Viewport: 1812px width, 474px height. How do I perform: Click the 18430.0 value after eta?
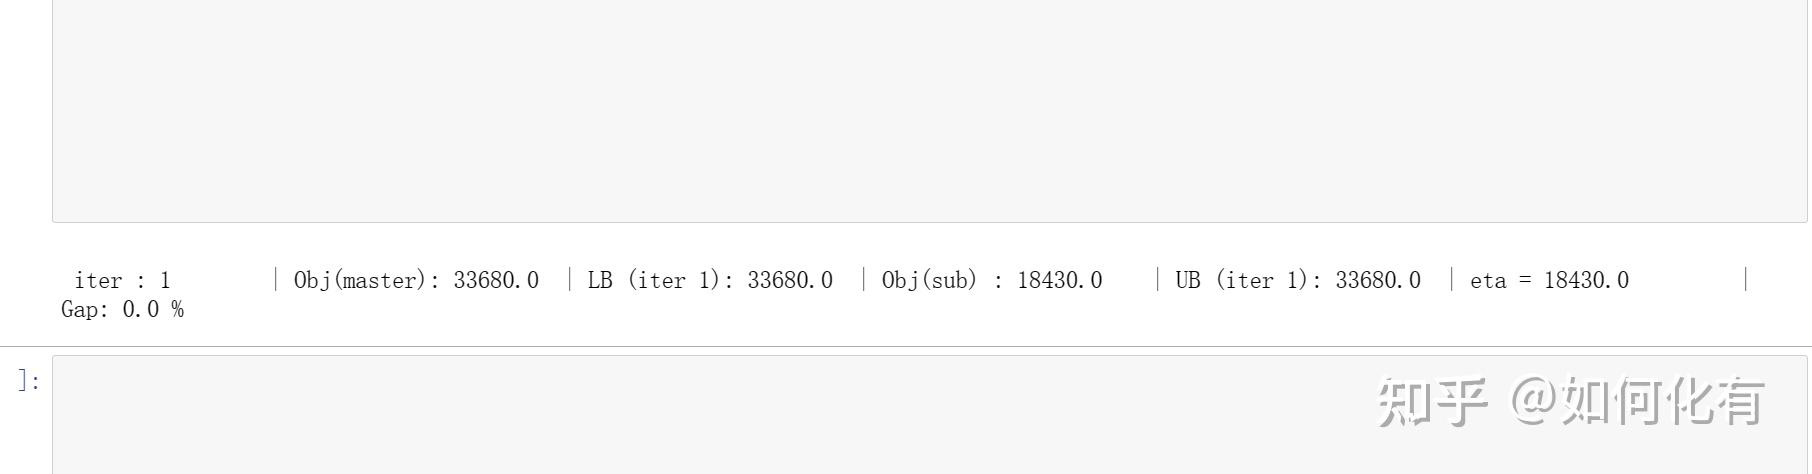click(x=1586, y=281)
